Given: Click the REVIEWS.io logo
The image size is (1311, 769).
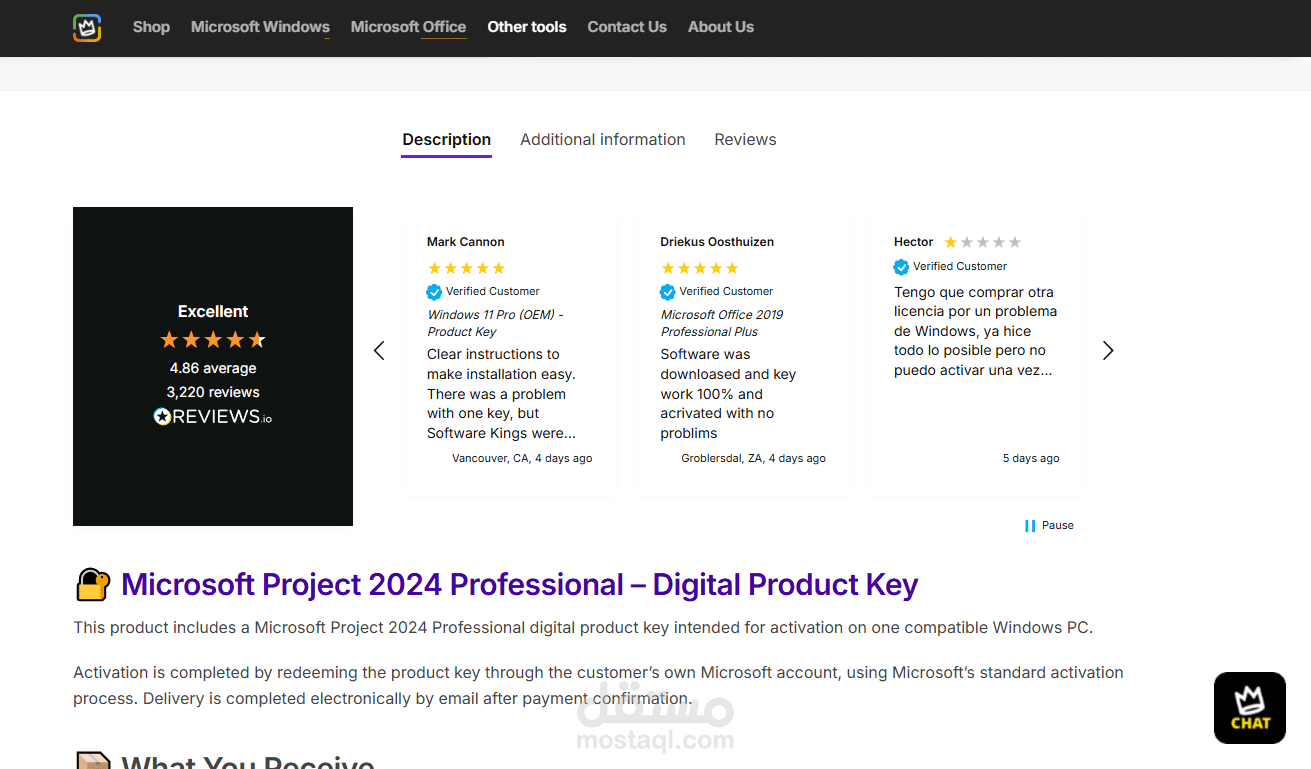Looking at the screenshot, I should [213, 417].
